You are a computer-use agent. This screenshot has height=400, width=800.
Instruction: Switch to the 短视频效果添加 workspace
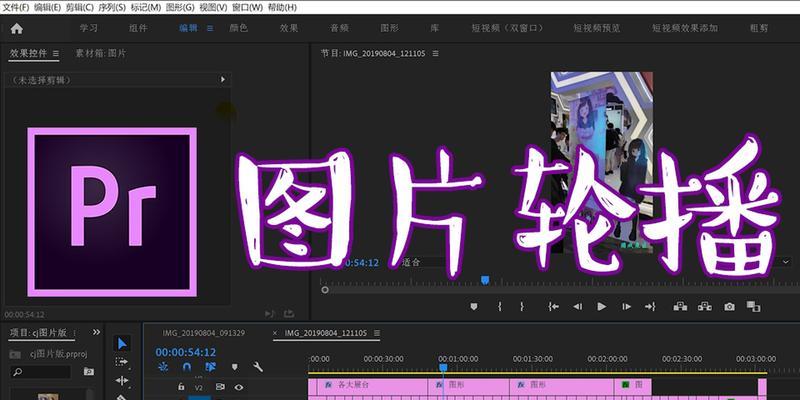[685, 29]
